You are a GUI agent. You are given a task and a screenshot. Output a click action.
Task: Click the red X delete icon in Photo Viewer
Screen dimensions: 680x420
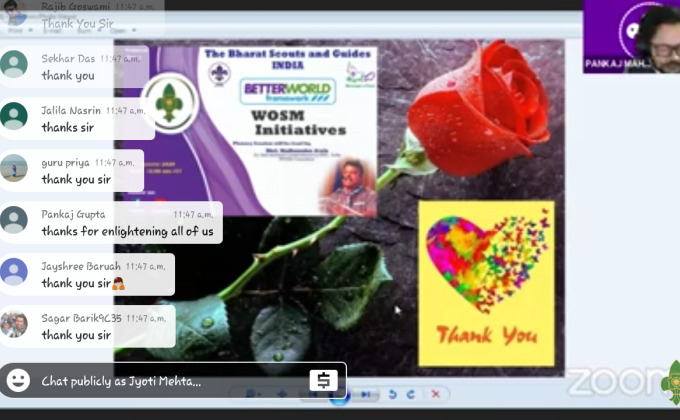(x=436, y=394)
